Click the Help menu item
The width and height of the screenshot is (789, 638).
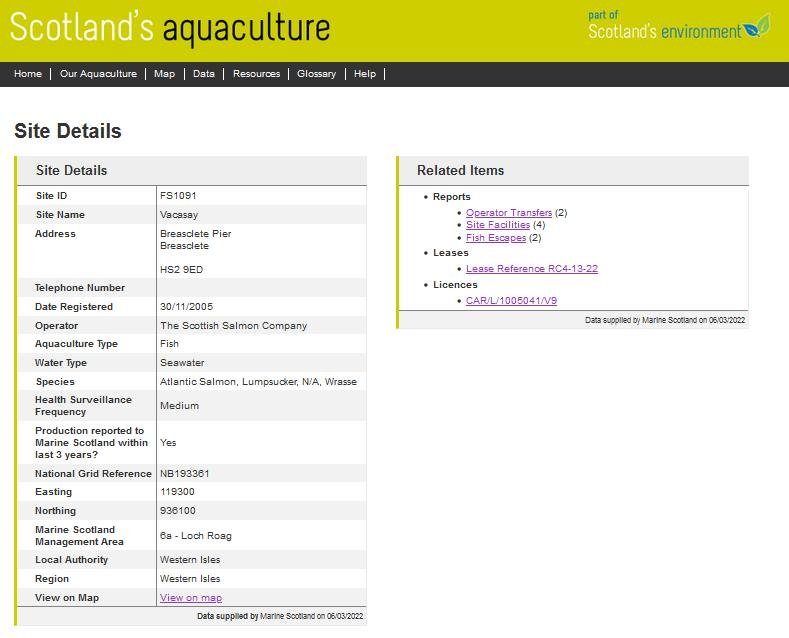(365, 74)
